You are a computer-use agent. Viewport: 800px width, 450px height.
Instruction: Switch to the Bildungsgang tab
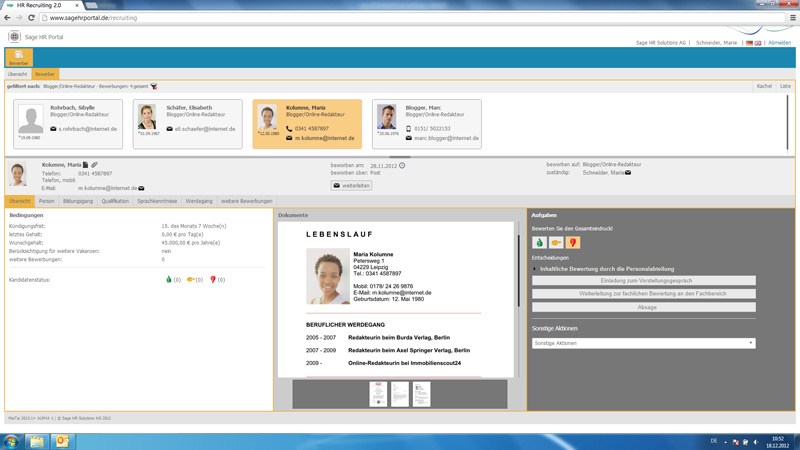click(x=77, y=201)
